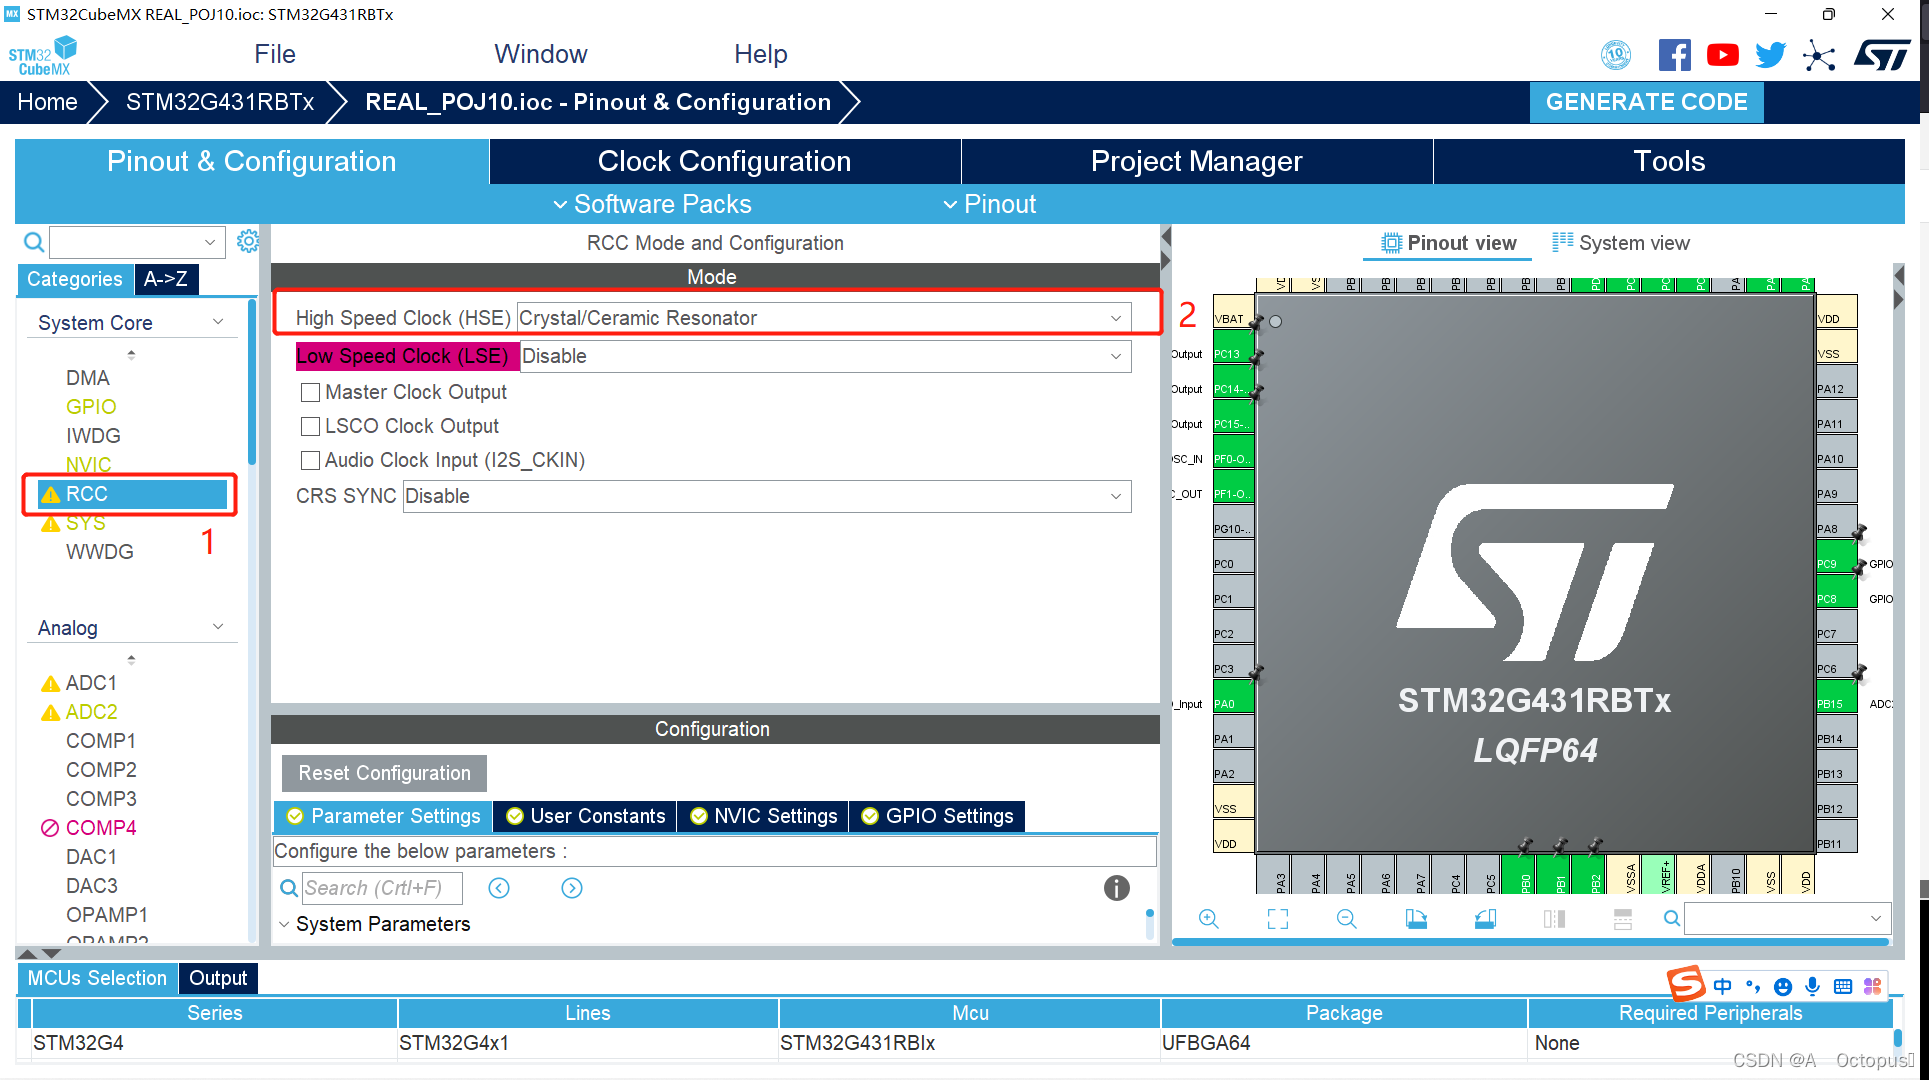Viewport: 1929px width, 1080px height.
Task: Open the Sogou emoji panel
Action: (1782, 987)
